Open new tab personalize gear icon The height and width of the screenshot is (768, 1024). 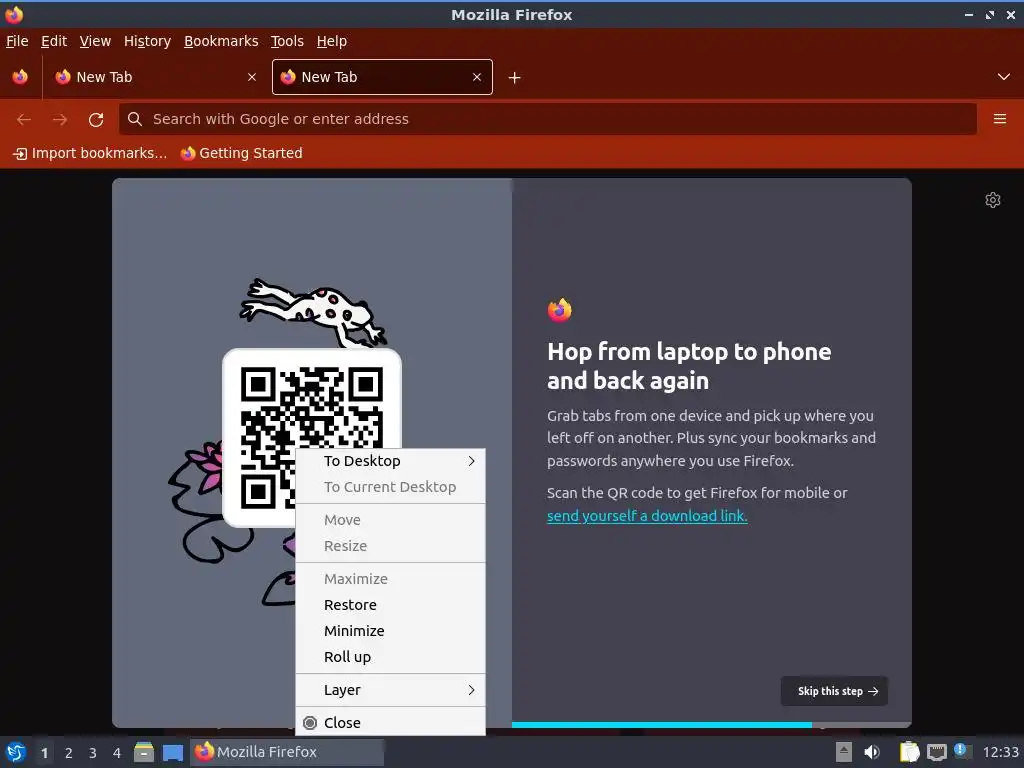pyautogui.click(x=993, y=200)
